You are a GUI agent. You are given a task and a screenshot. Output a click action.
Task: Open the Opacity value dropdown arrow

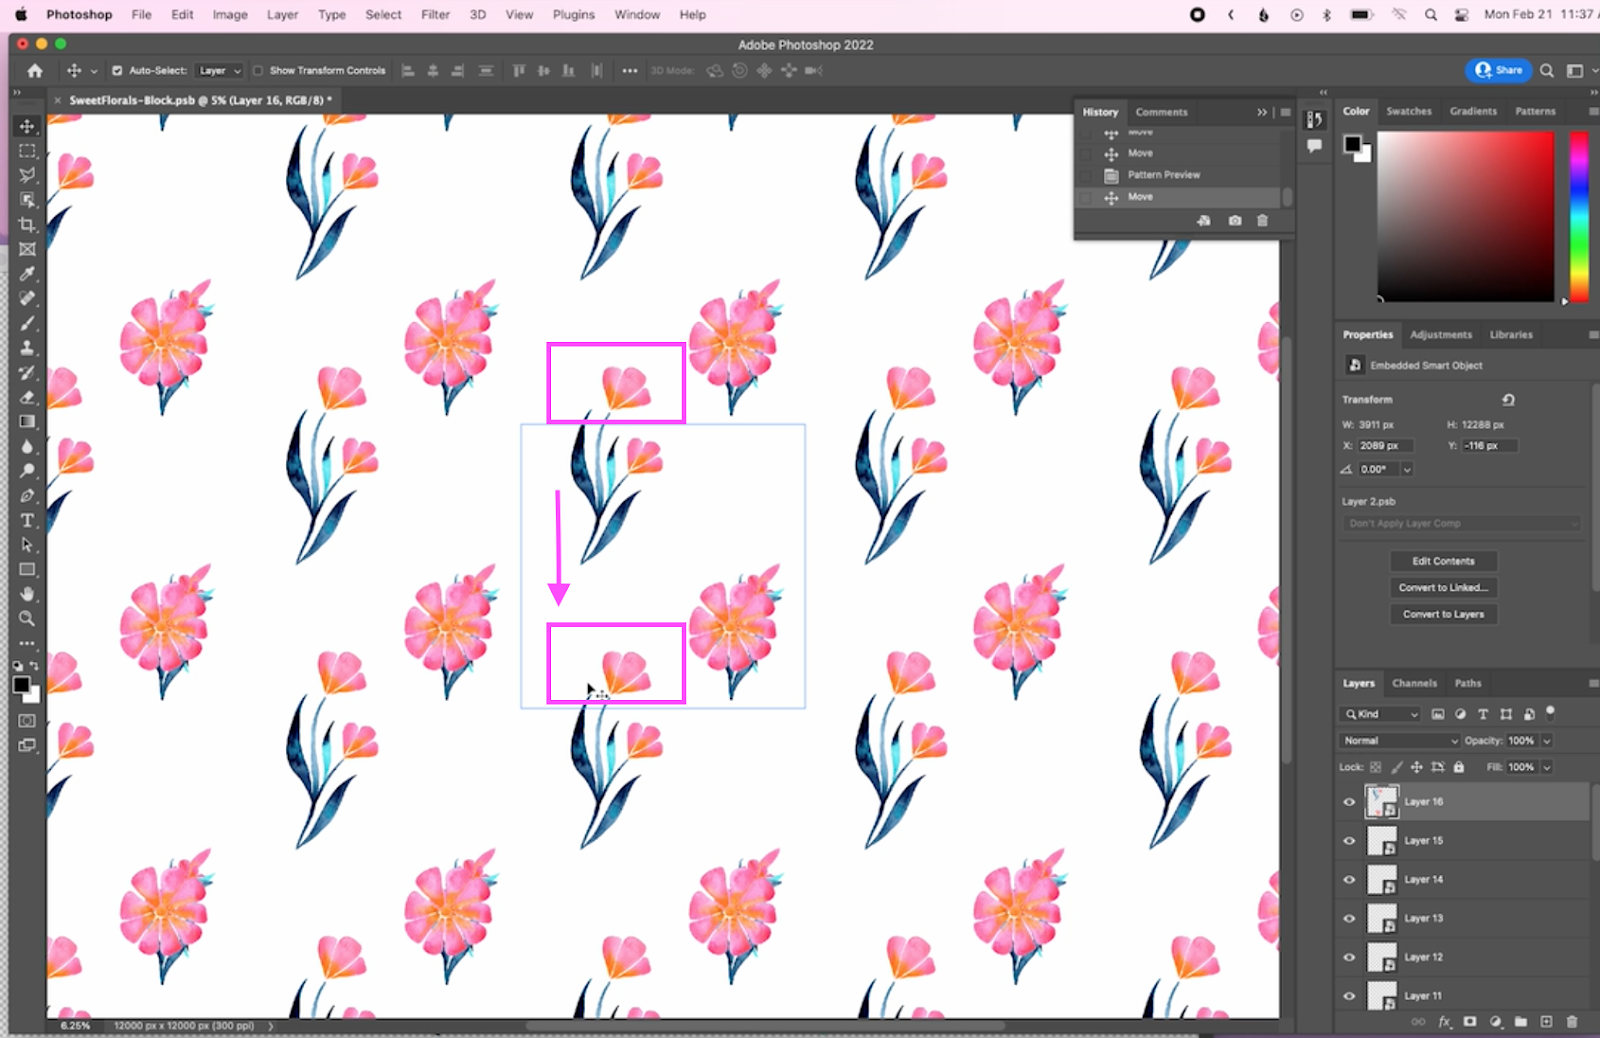[x=1547, y=741]
